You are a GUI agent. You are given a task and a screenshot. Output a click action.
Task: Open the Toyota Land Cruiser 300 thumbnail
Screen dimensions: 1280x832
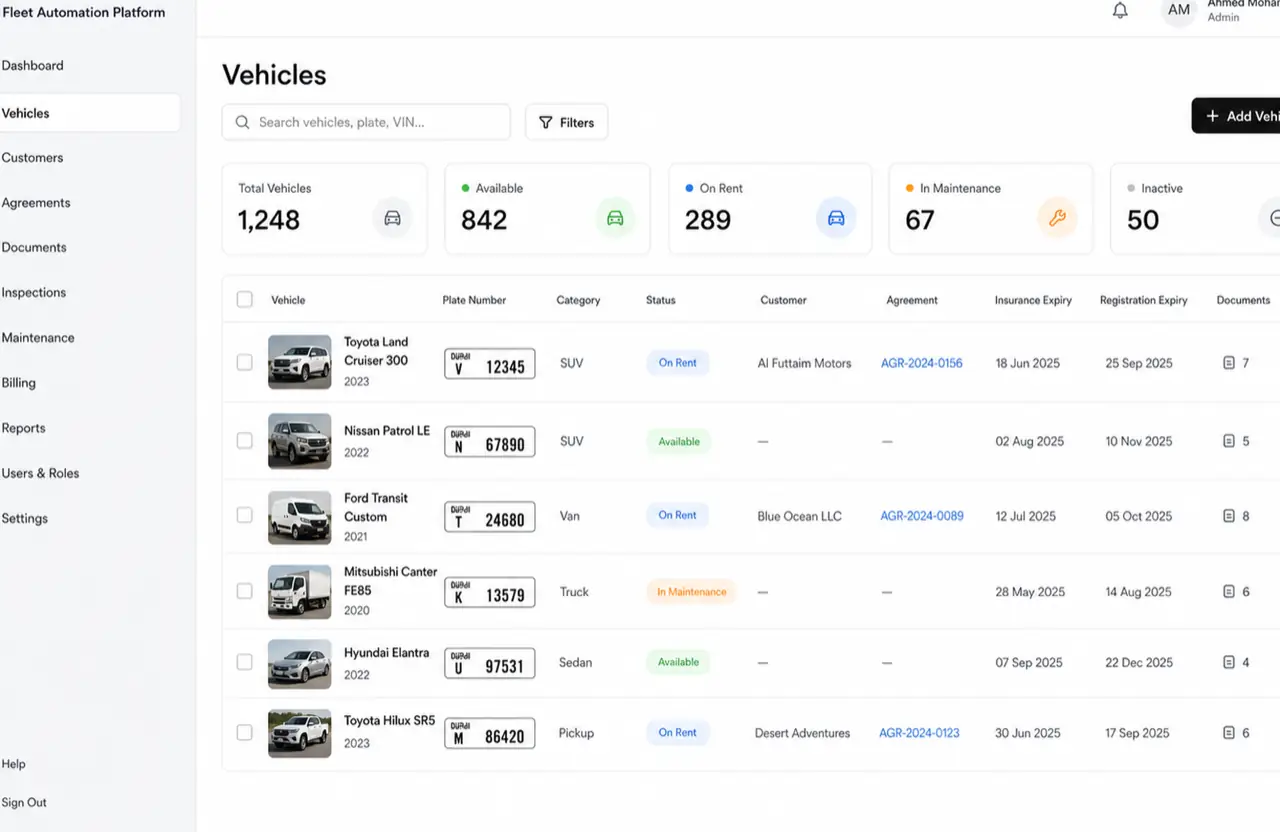coord(299,362)
